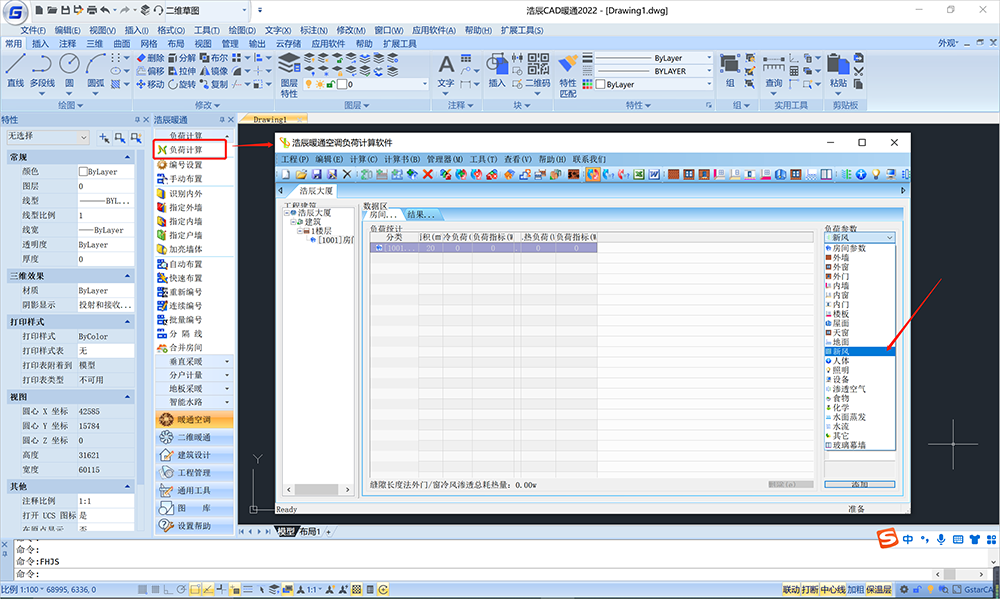Expand the 垂直采暖 submenu

[x=193, y=362]
